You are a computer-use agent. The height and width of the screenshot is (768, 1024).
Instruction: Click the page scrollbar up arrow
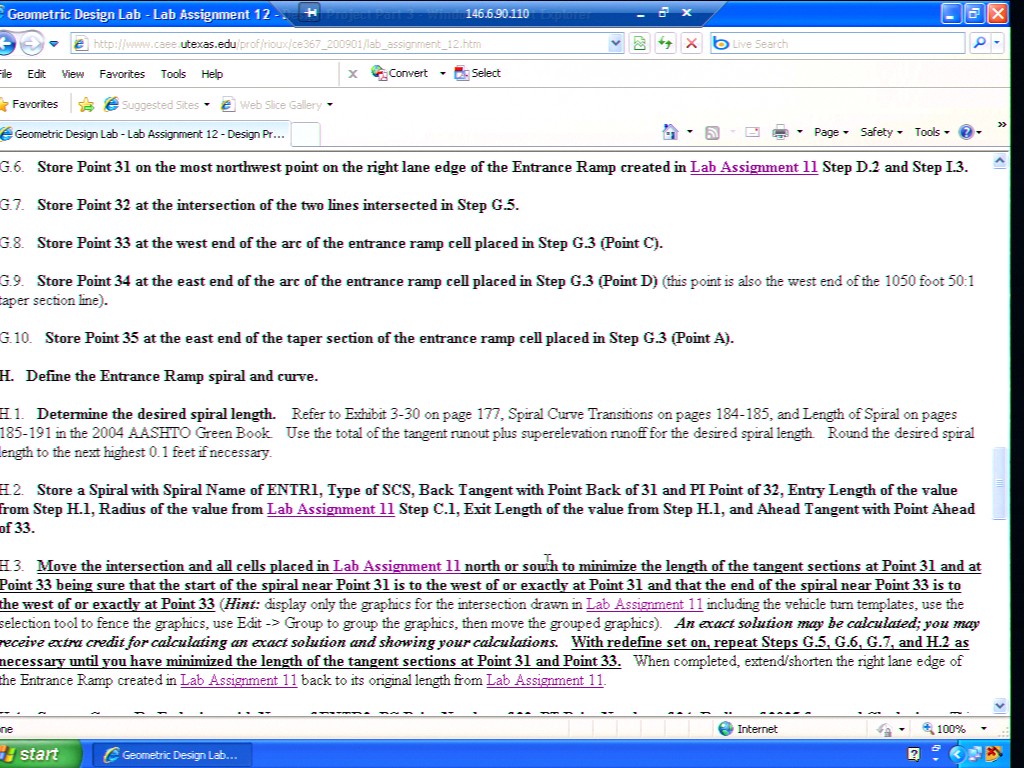(x=1000, y=161)
